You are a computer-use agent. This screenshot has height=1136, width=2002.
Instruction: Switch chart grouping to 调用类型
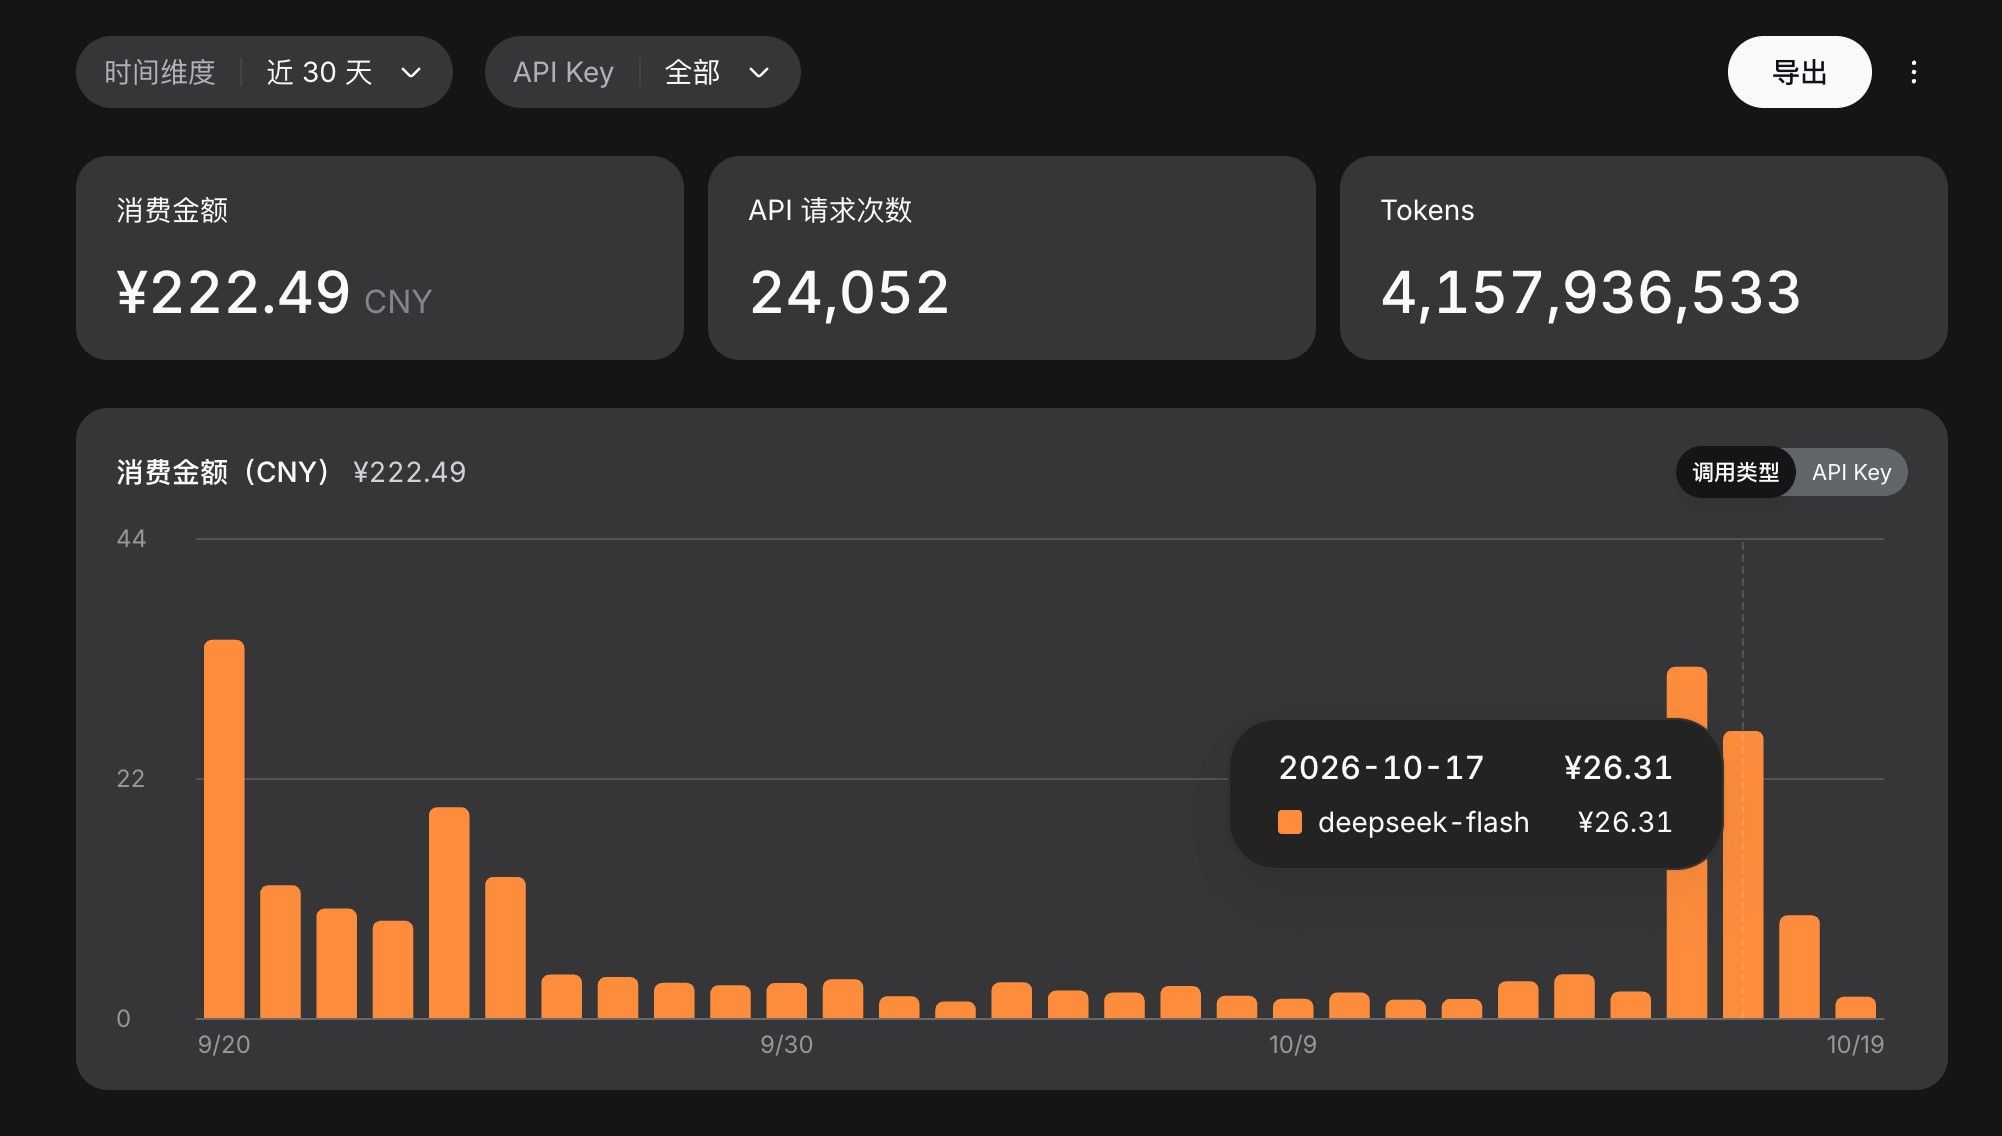(1735, 472)
